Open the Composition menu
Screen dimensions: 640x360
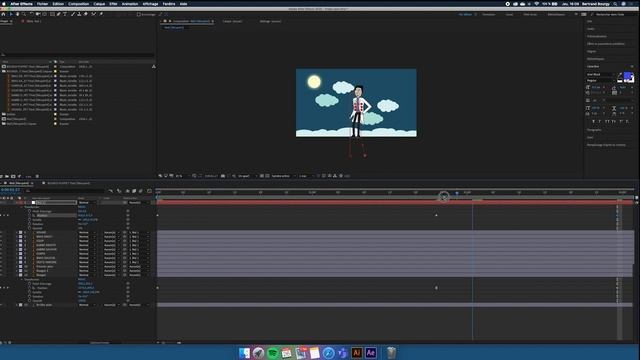[78, 4]
